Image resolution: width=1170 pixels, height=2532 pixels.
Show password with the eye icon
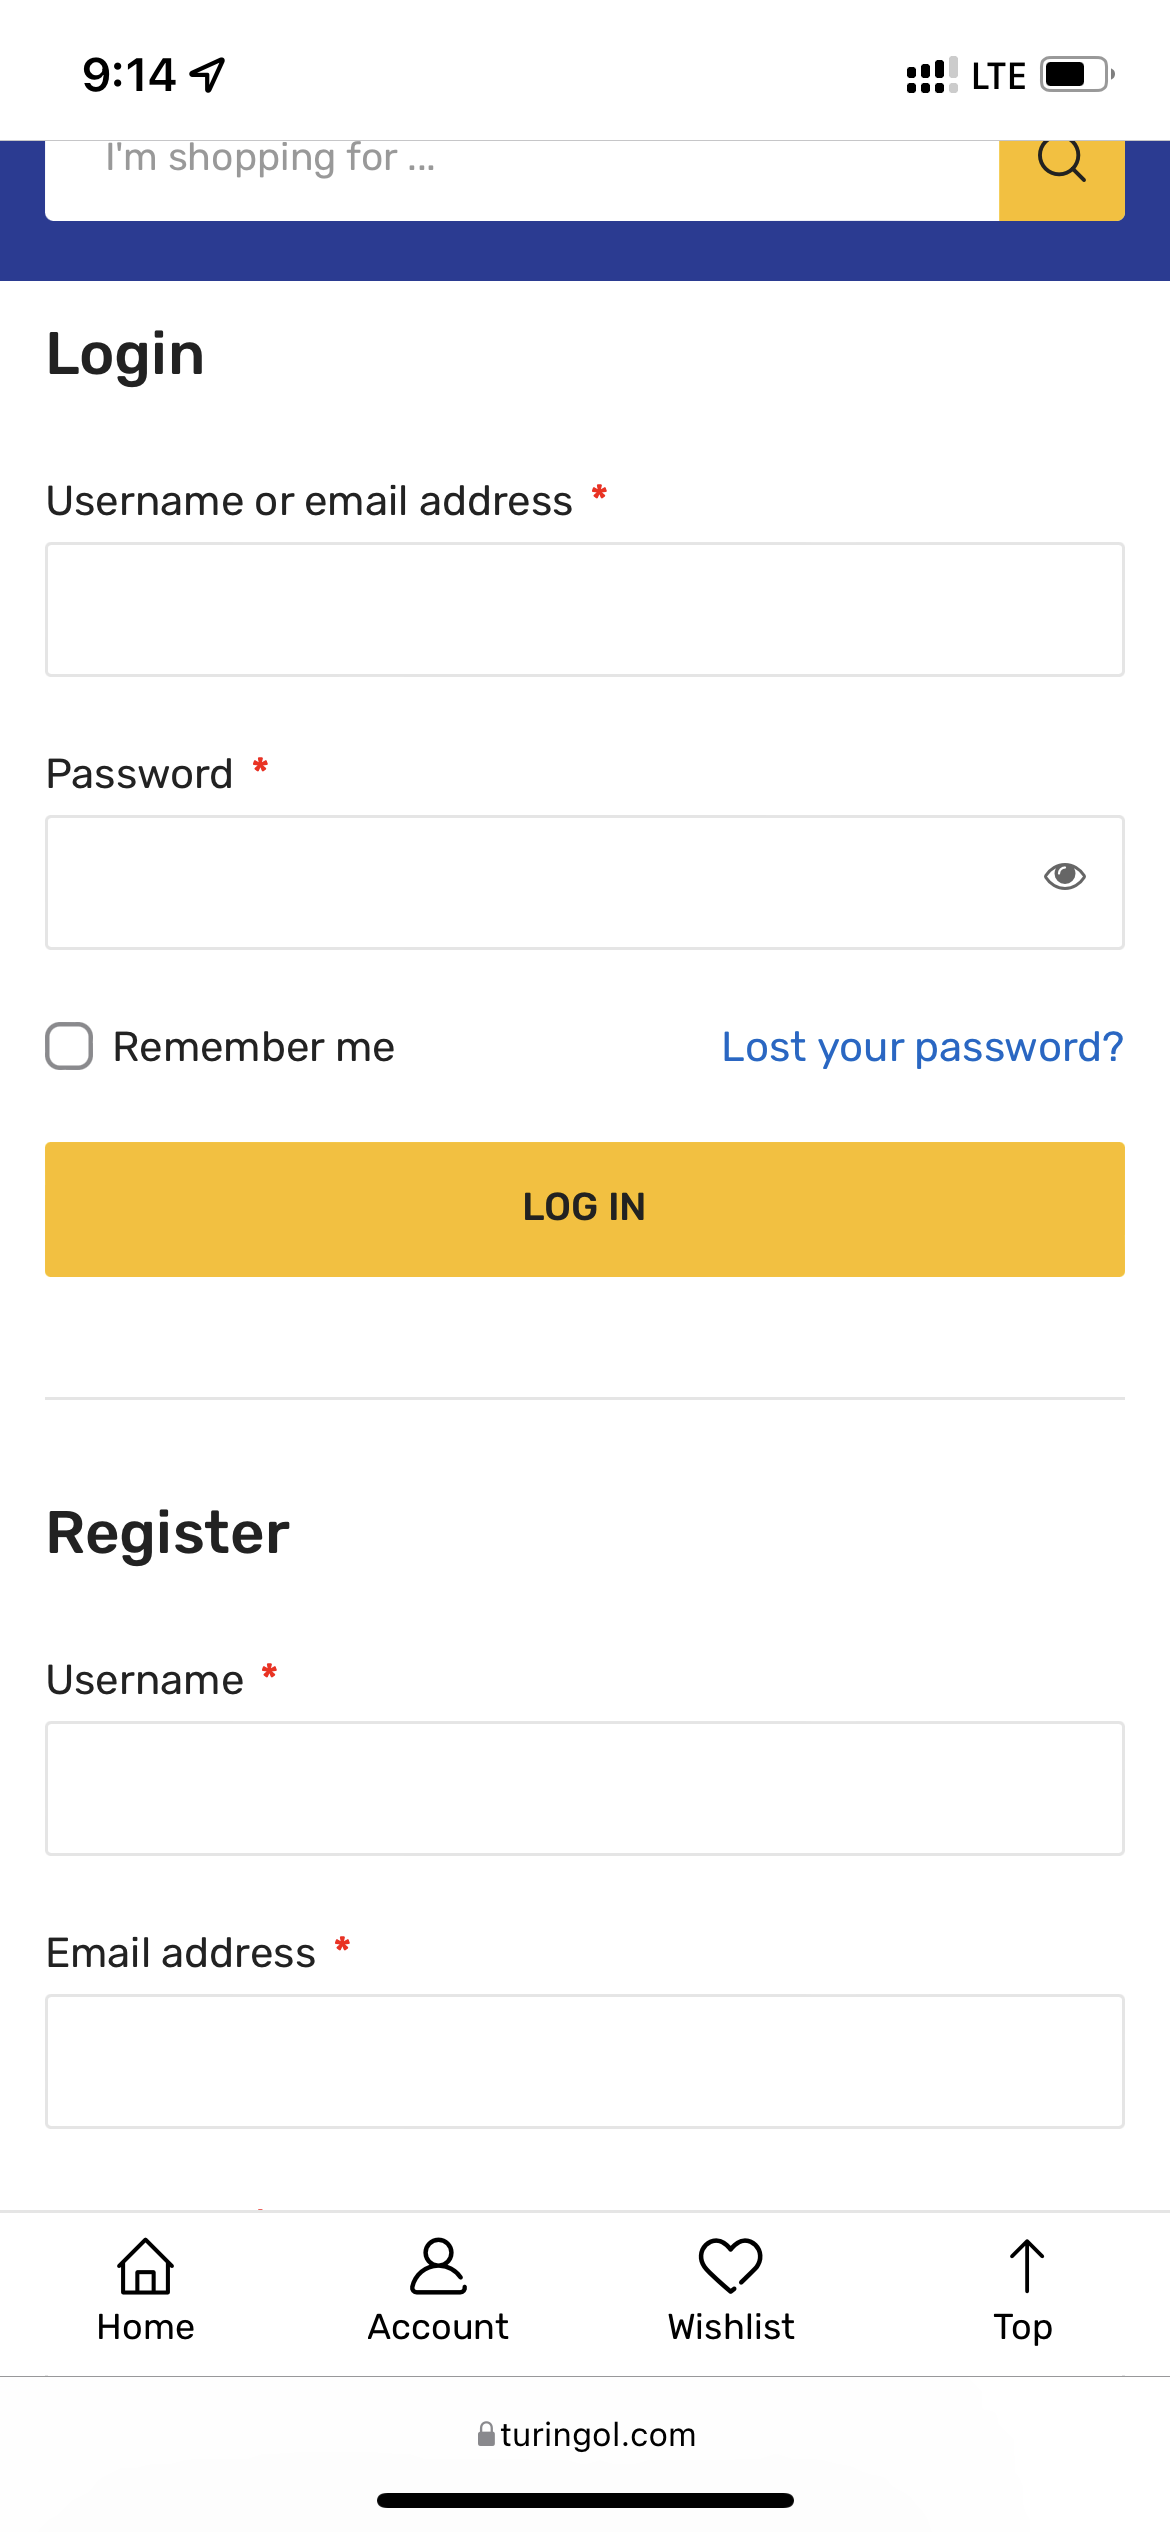[x=1064, y=876]
